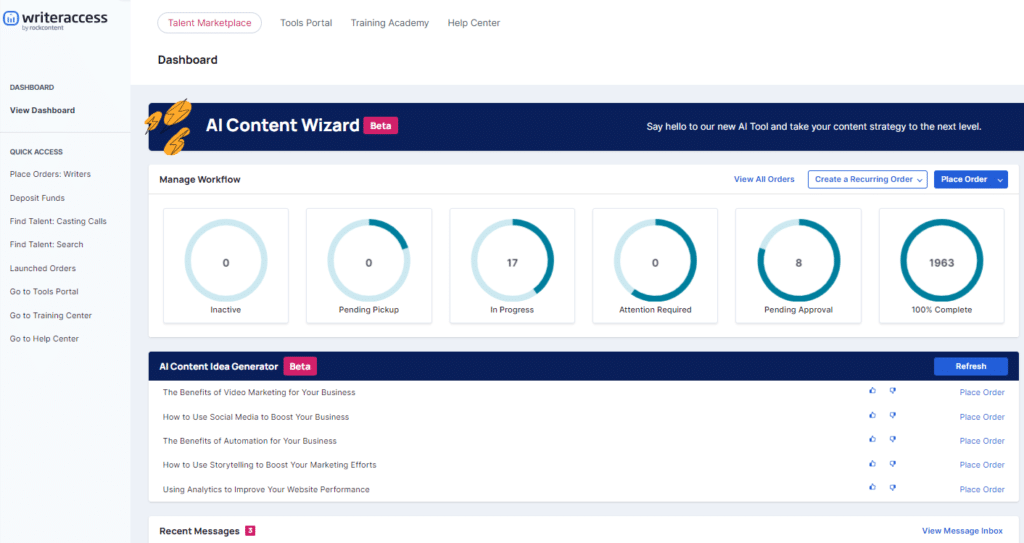
Task: Thumbs down 'The Benefits of Automation' idea
Action: pyautogui.click(x=893, y=439)
